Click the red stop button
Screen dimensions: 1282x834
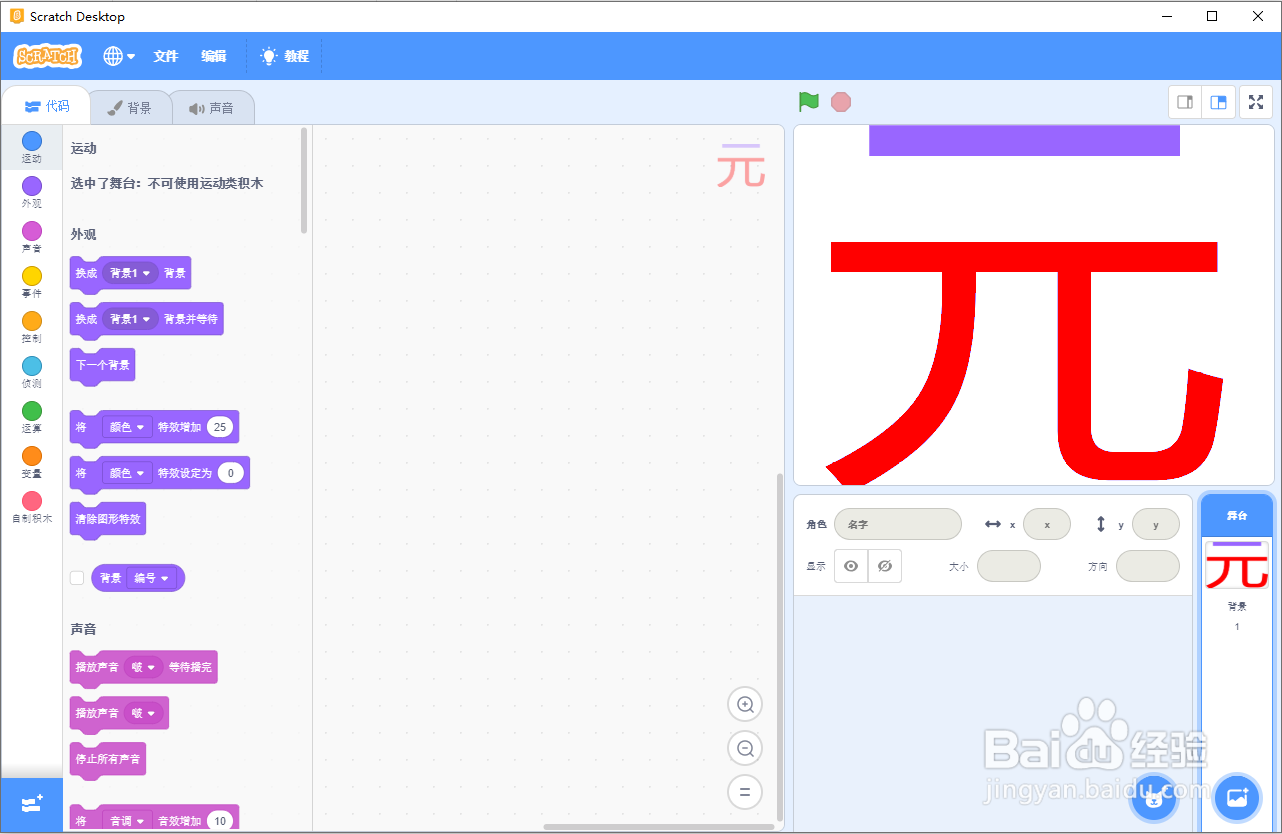click(x=840, y=101)
